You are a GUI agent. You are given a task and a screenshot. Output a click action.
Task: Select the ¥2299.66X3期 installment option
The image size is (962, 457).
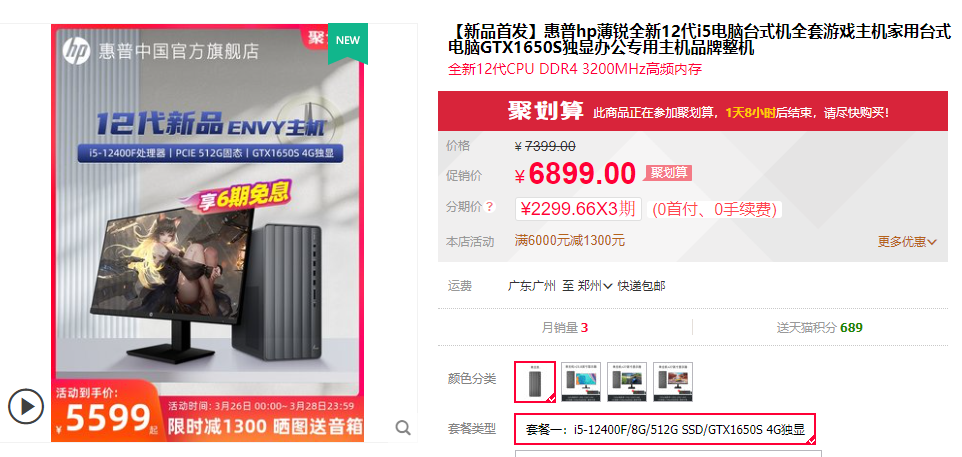(x=578, y=209)
